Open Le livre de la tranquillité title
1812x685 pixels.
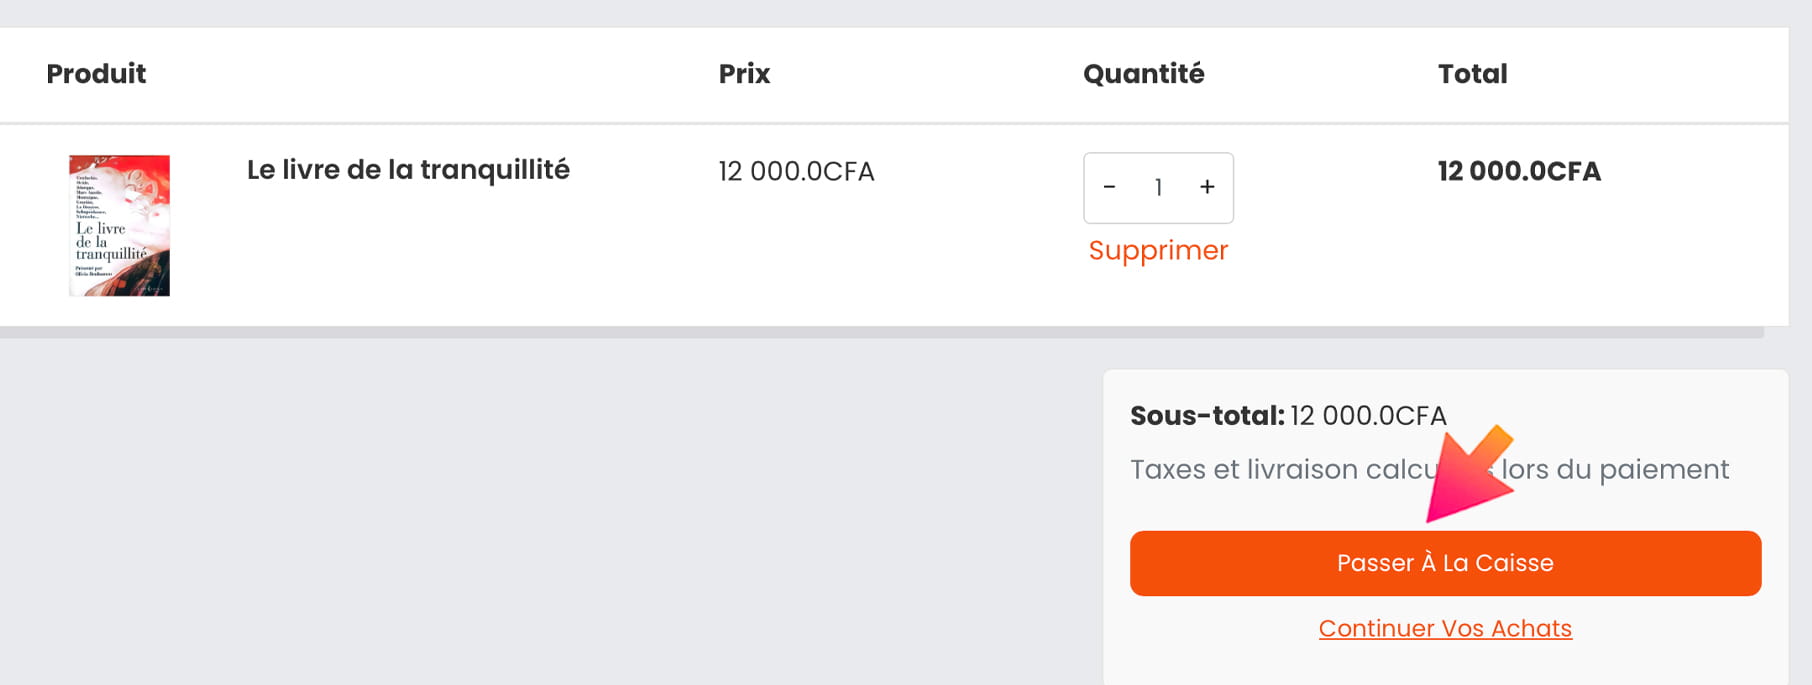click(x=408, y=170)
